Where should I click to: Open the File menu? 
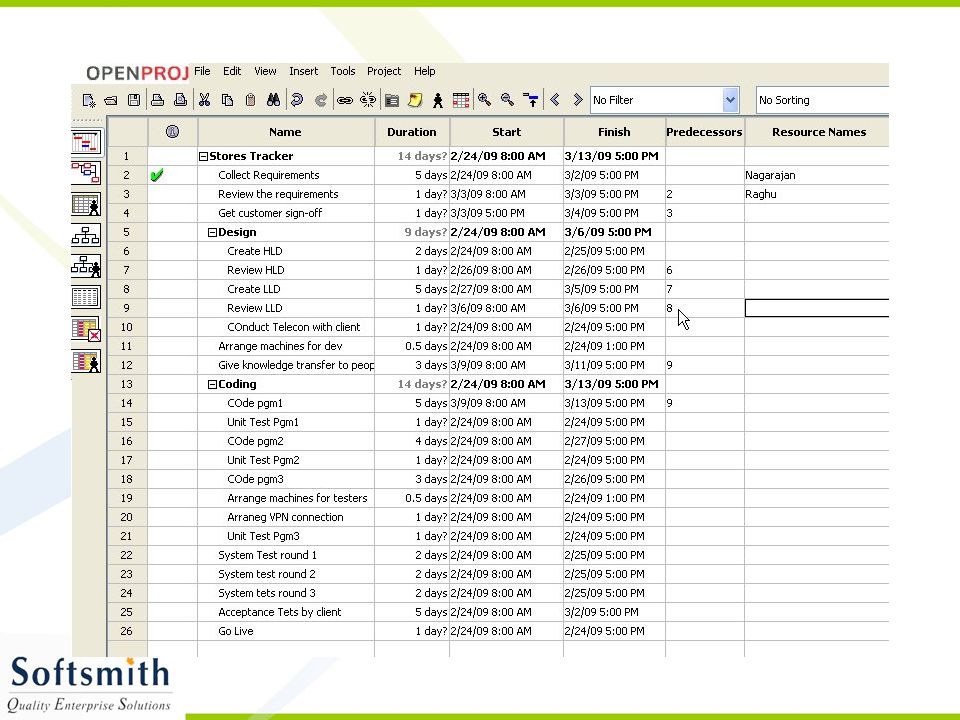202,71
